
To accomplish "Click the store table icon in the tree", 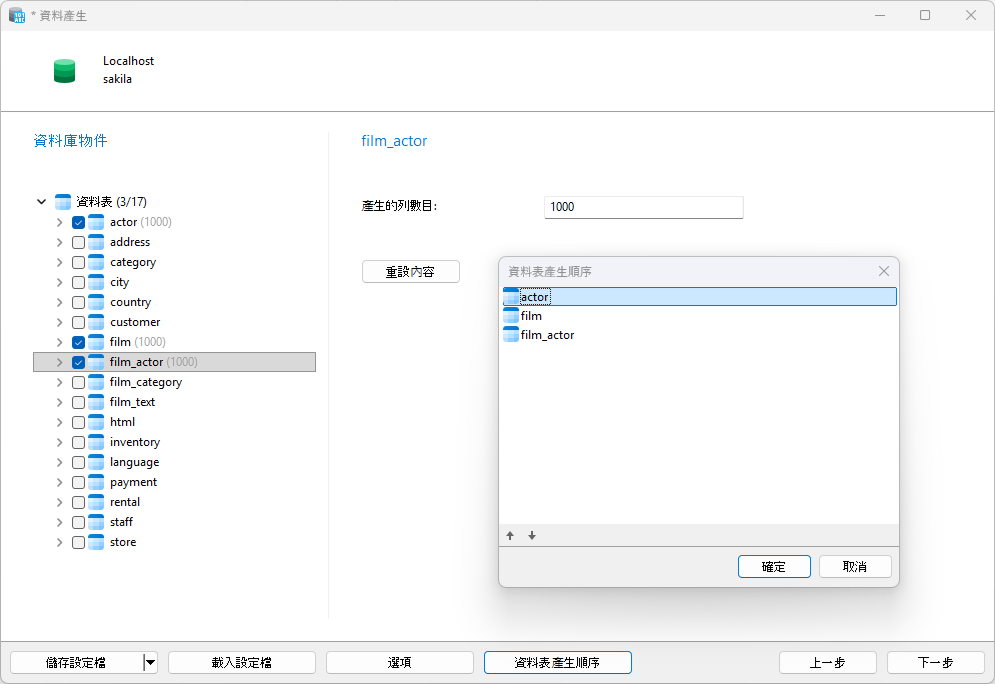I will click(x=96, y=542).
